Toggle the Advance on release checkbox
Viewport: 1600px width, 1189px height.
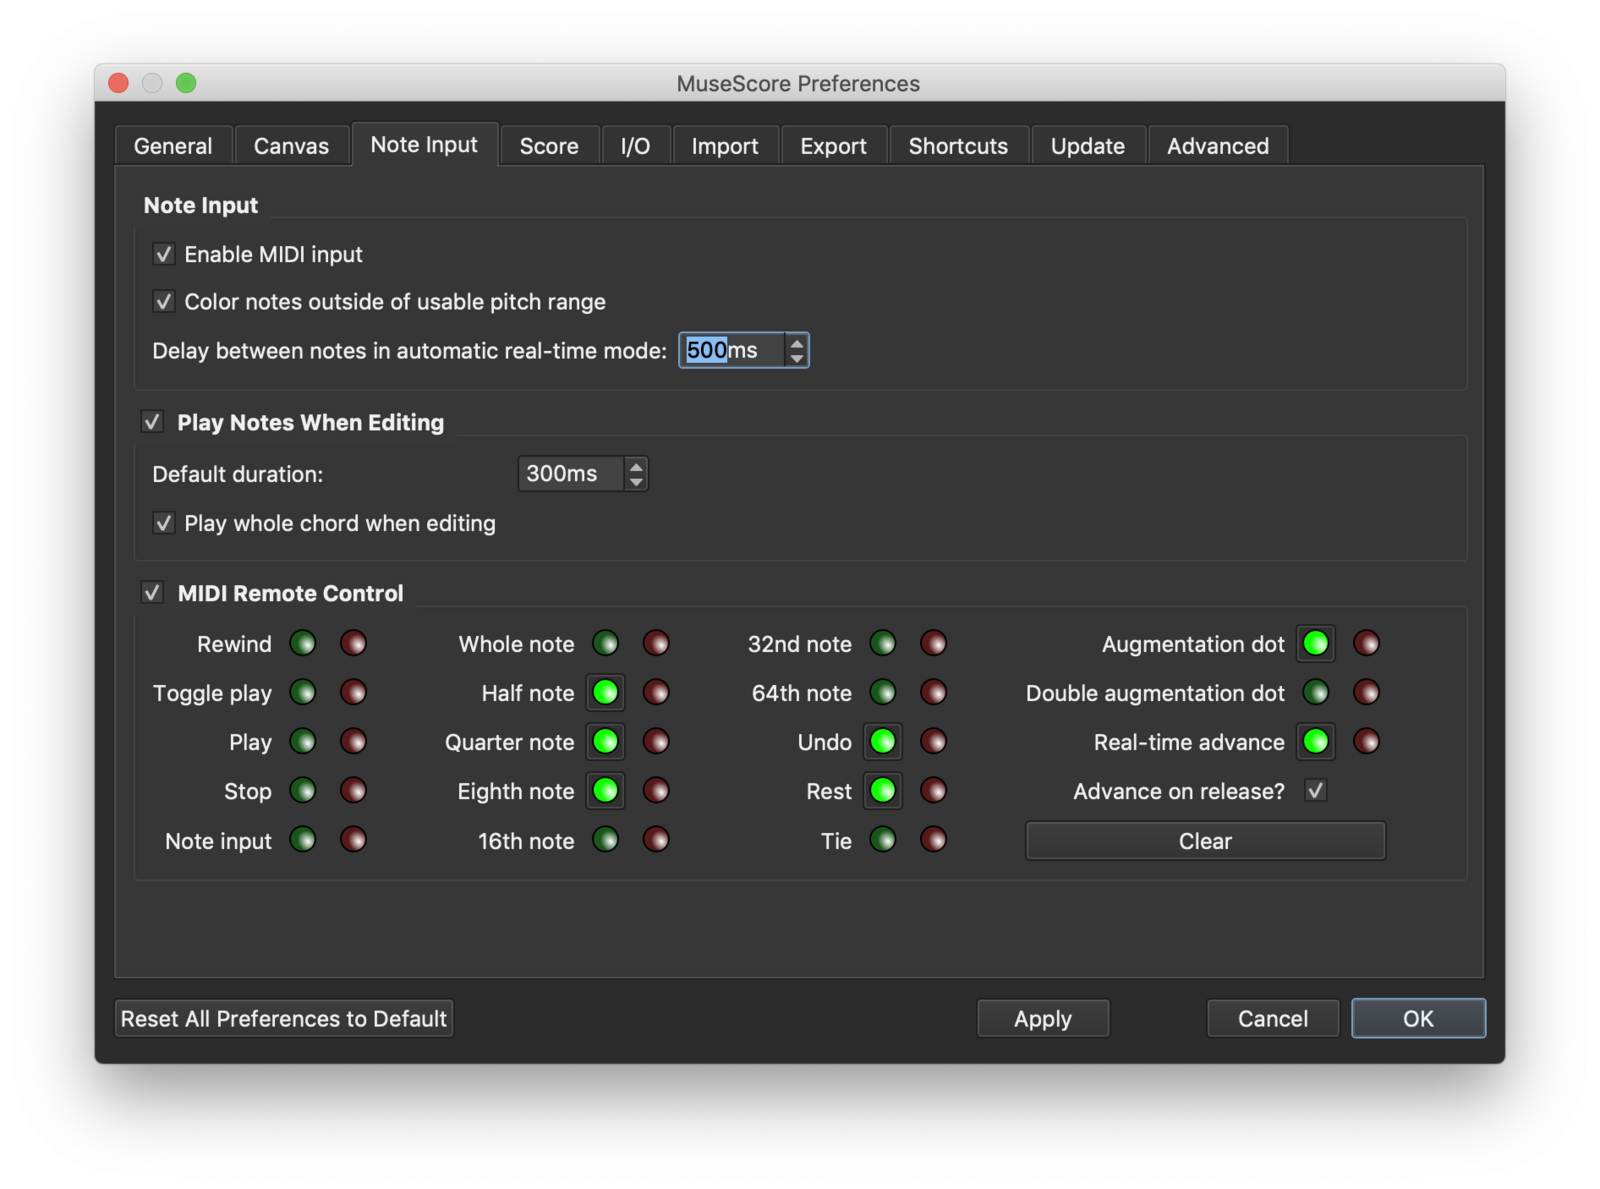(1315, 791)
